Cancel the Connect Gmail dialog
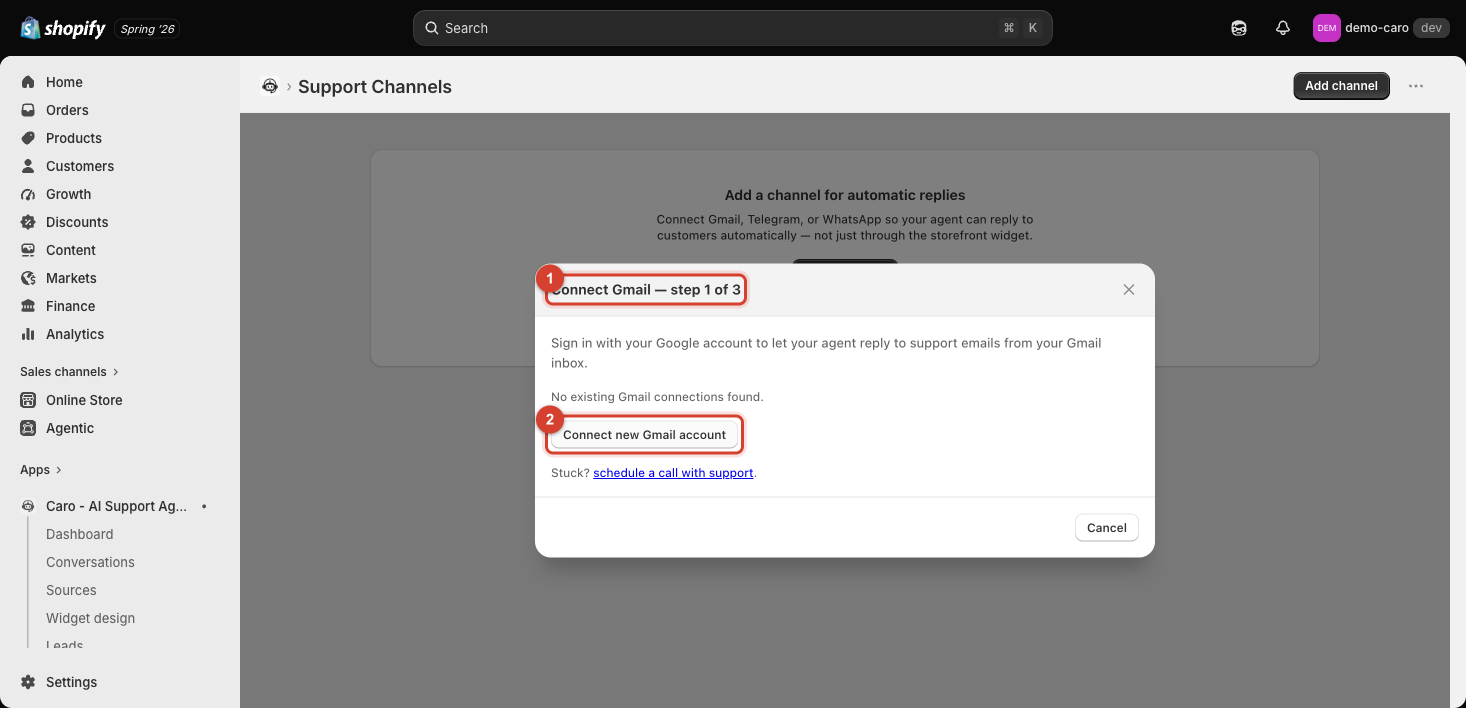This screenshot has width=1466, height=708. pyautogui.click(x=1107, y=528)
